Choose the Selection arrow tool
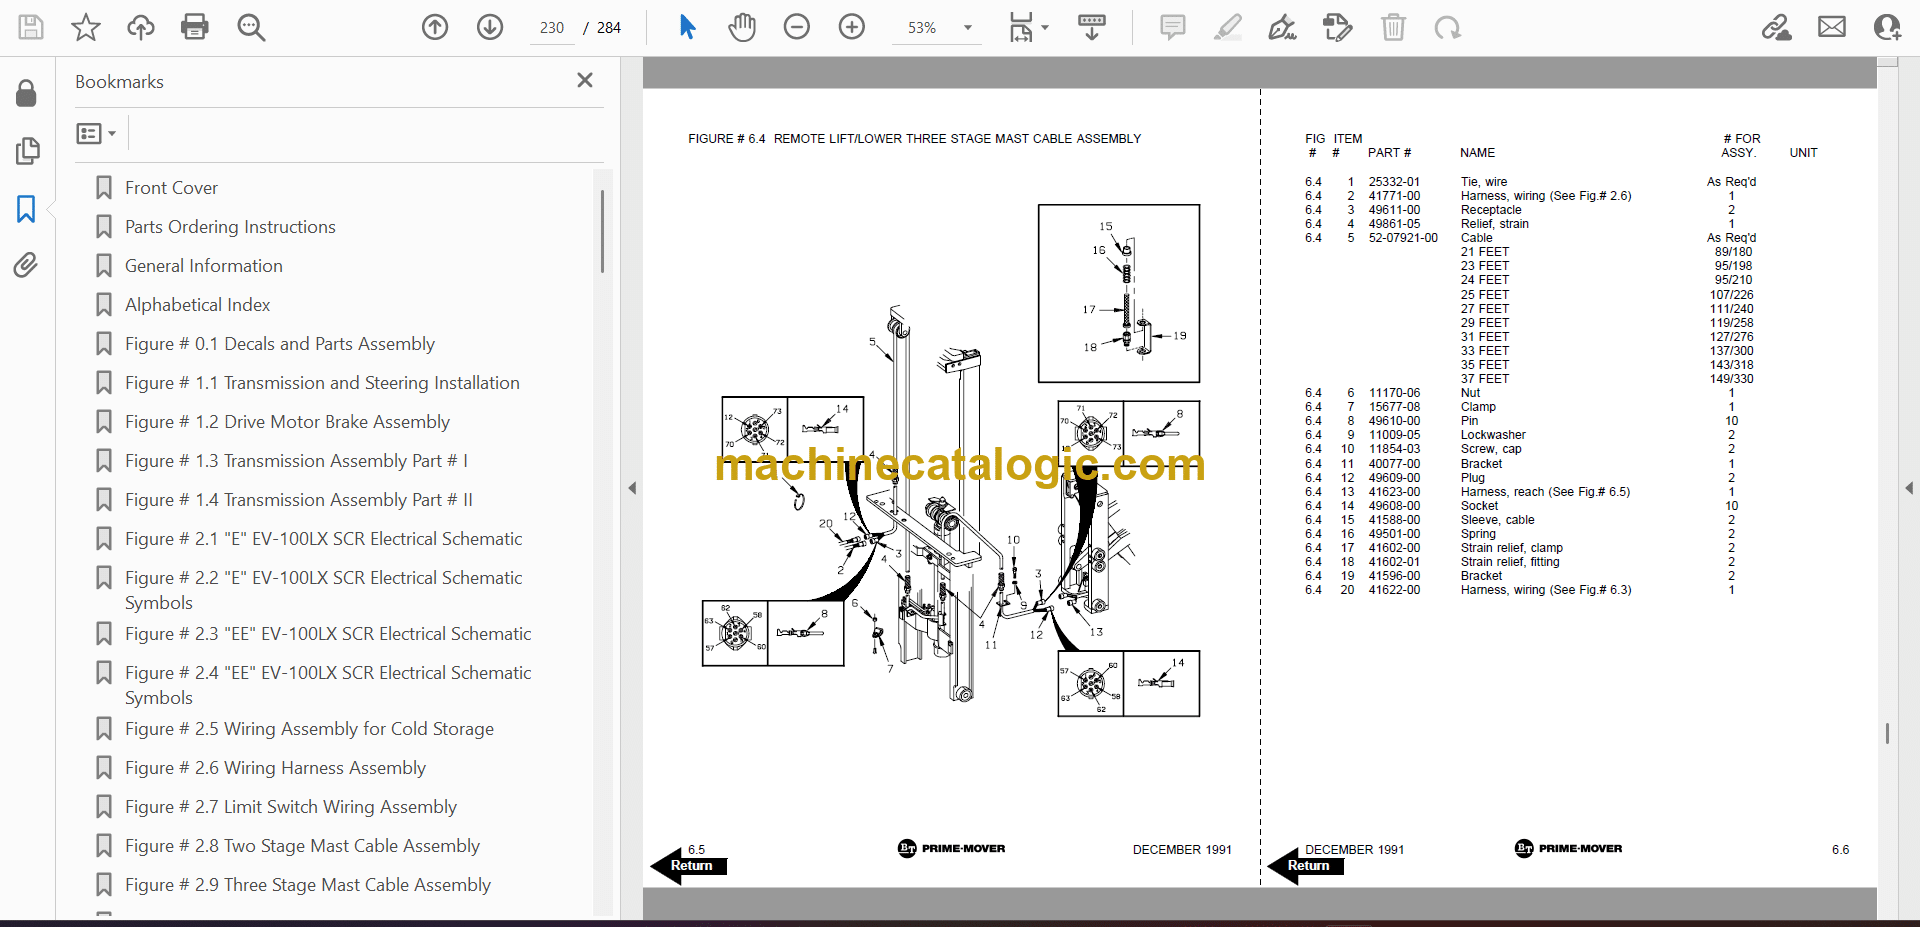Screen dimensions: 1920x927 point(687,27)
